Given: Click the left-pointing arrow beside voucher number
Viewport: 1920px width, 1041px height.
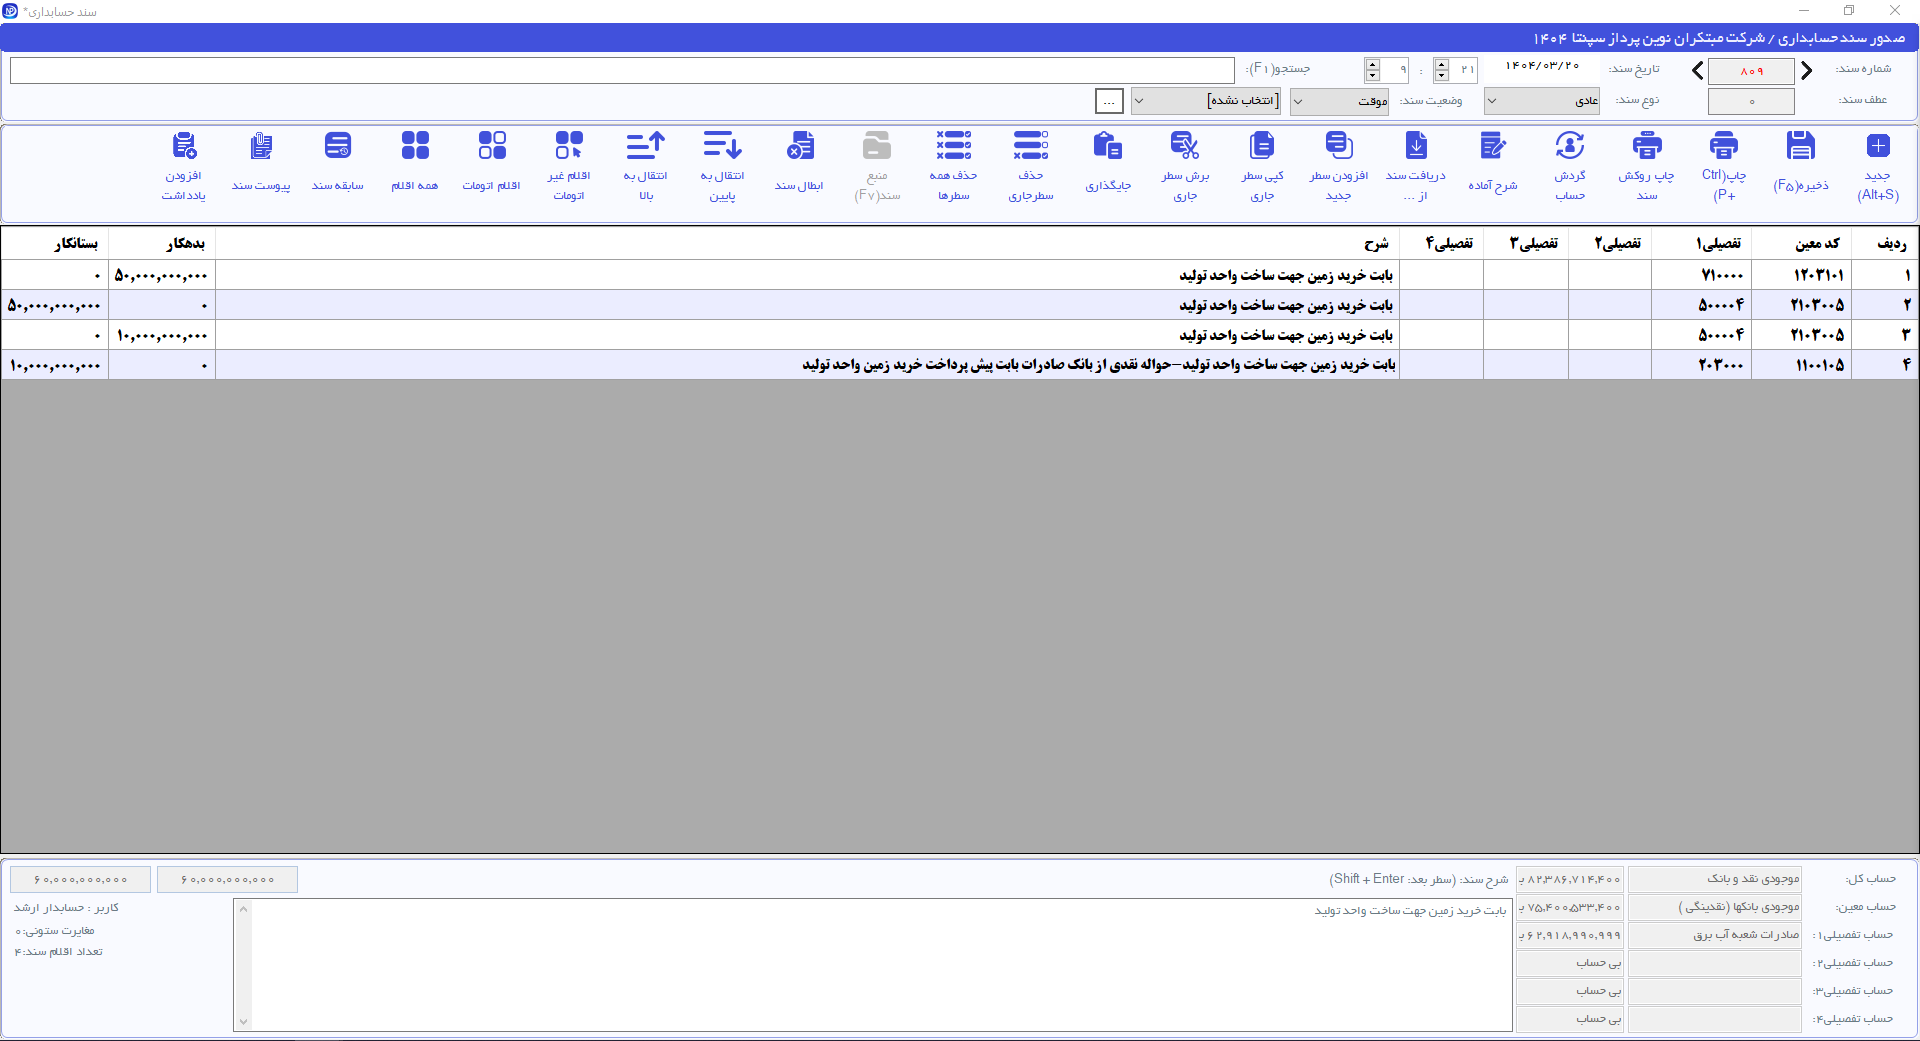Looking at the screenshot, I should tap(1697, 71).
